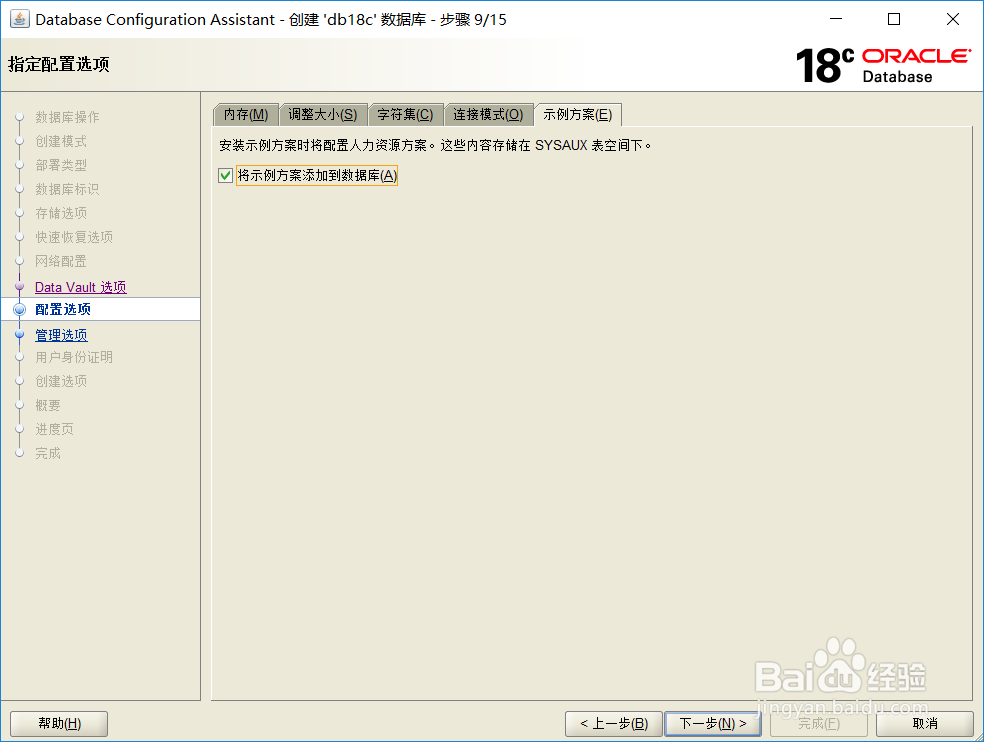This screenshot has height=742, width=984.
Task: Uncheck 将示例方案添加到数据库(A)
Action: (x=226, y=175)
